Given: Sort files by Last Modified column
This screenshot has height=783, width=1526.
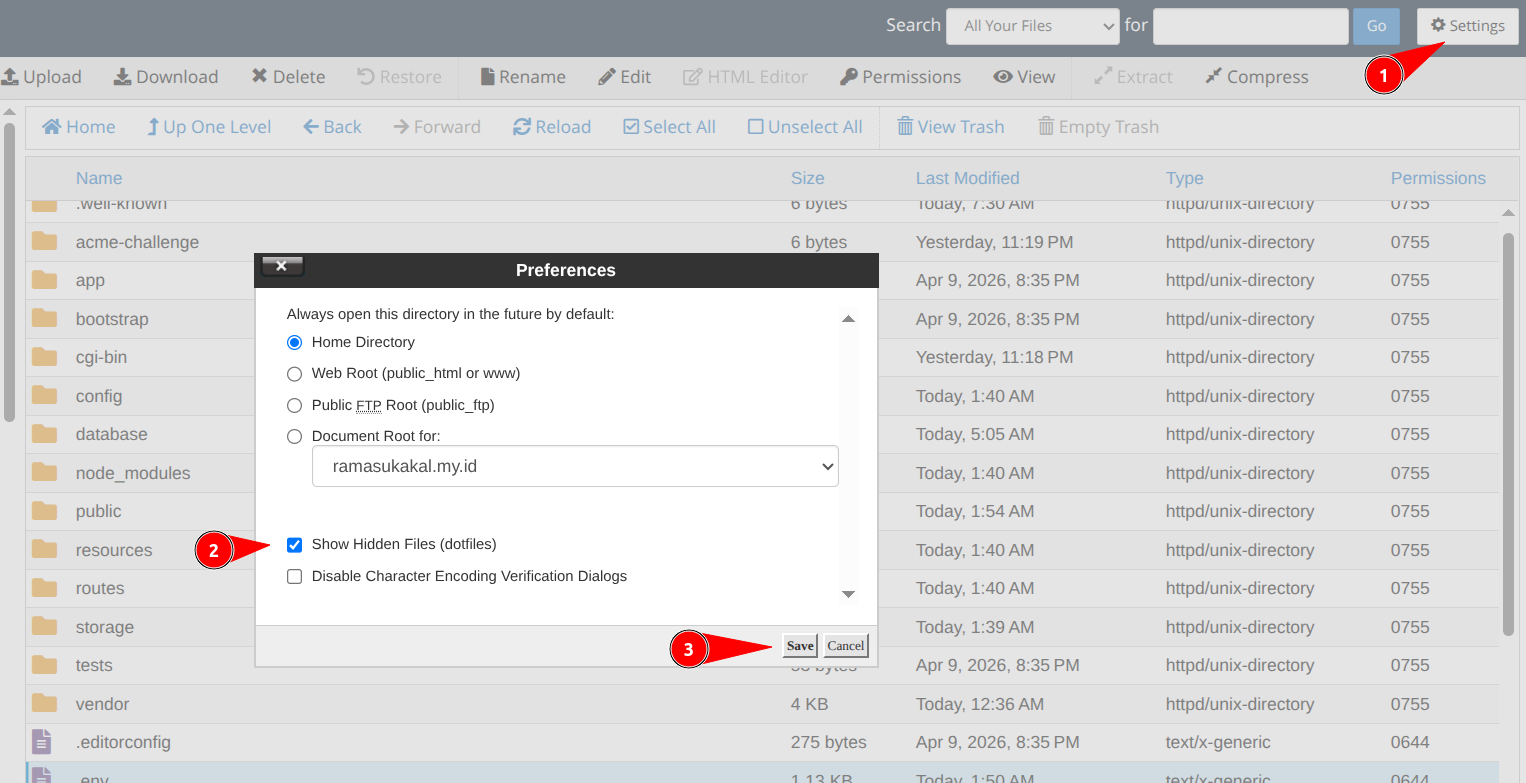Looking at the screenshot, I should [967, 177].
